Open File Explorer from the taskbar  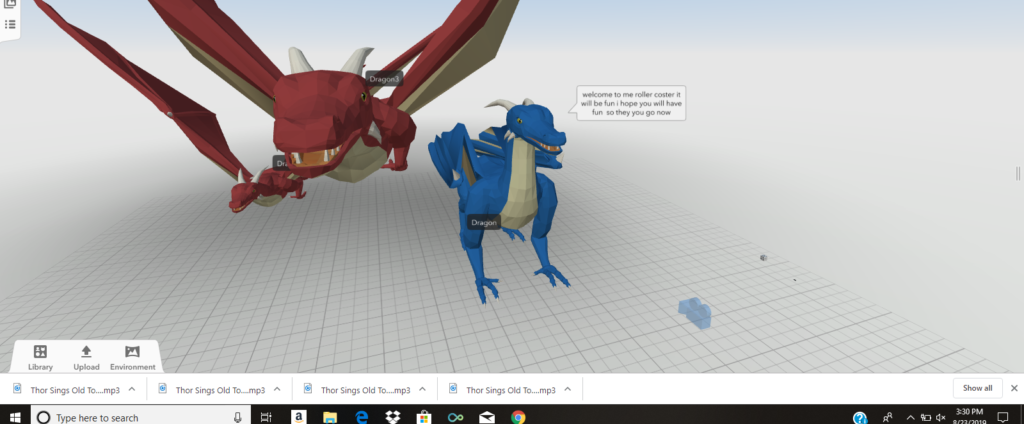[x=330, y=417]
